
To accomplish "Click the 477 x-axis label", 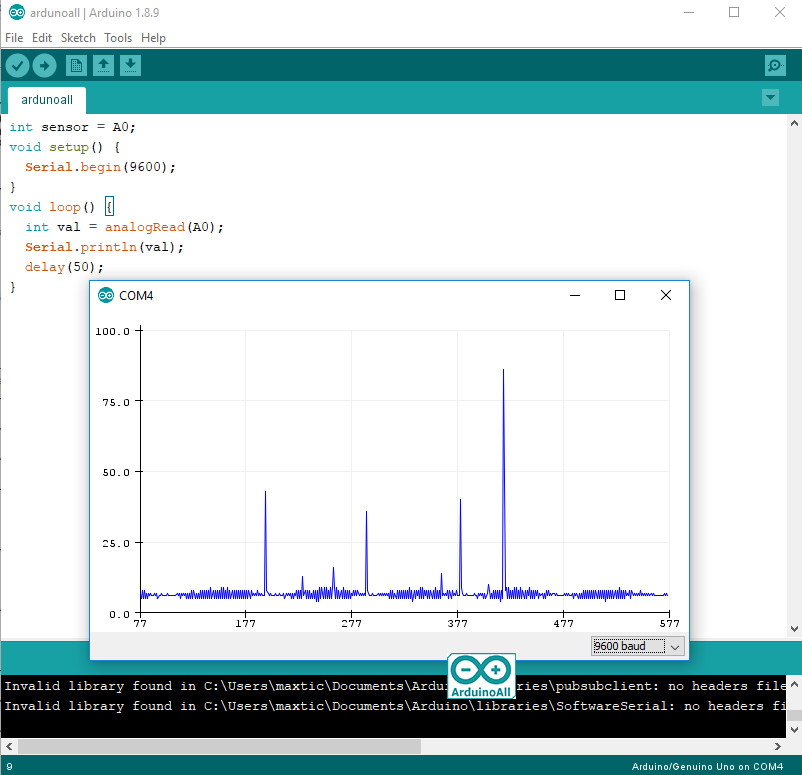I will pyautogui.click(x=563, y=623).
